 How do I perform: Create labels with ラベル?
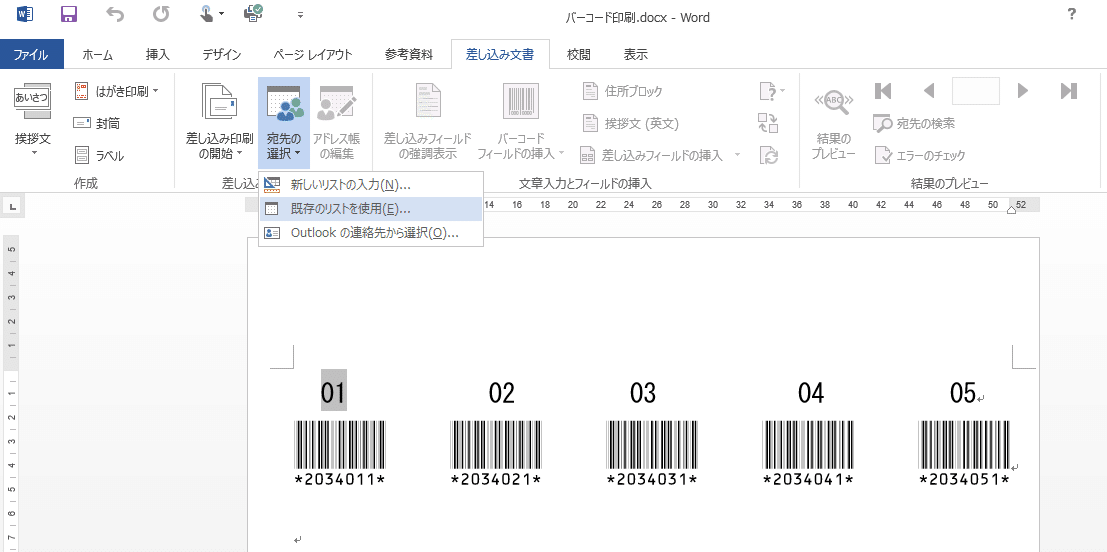99,156
